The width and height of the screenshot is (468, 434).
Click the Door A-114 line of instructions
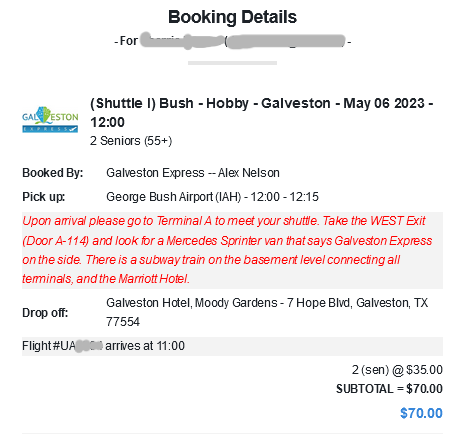[x=227, y=241]
